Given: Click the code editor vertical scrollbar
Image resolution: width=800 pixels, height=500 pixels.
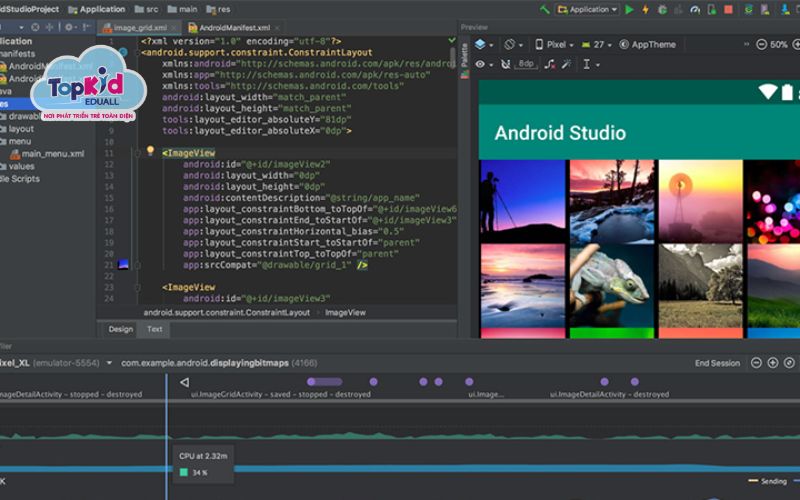Looking at the screenshot, I should [453, 56].
